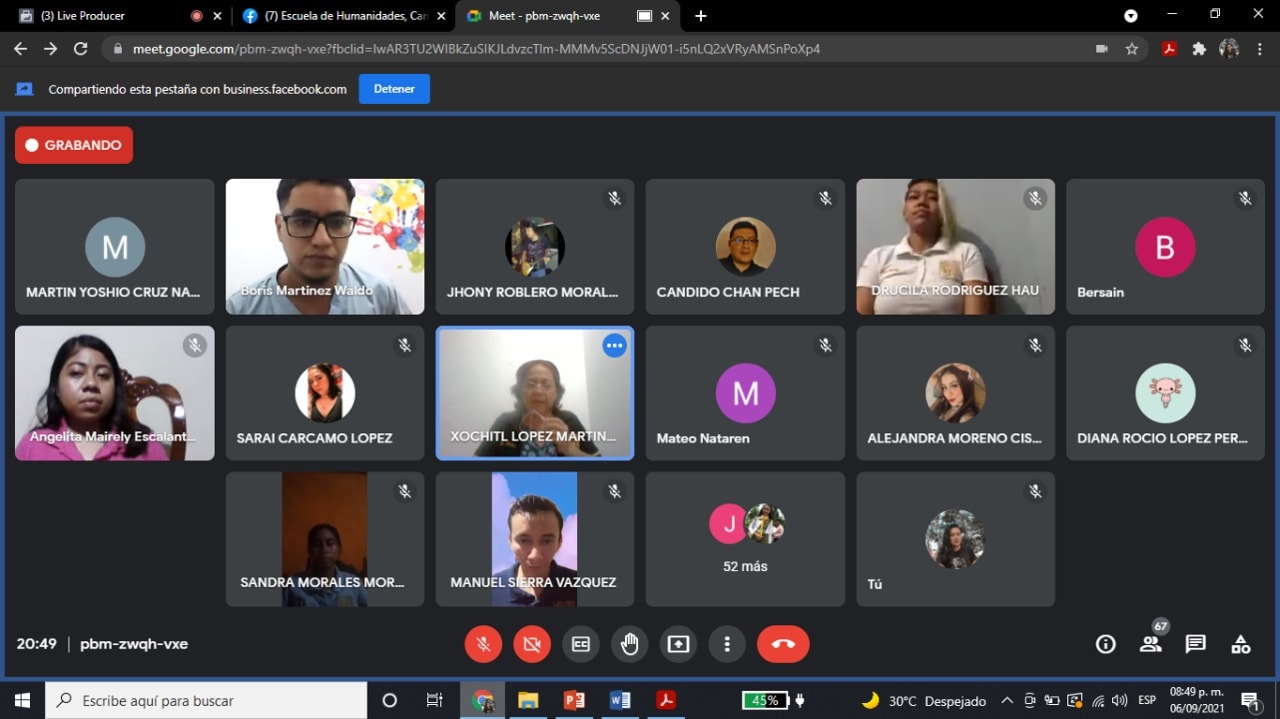Hang up and leave the call
The width and height of the screenshot is (1280, 719).
783,645
